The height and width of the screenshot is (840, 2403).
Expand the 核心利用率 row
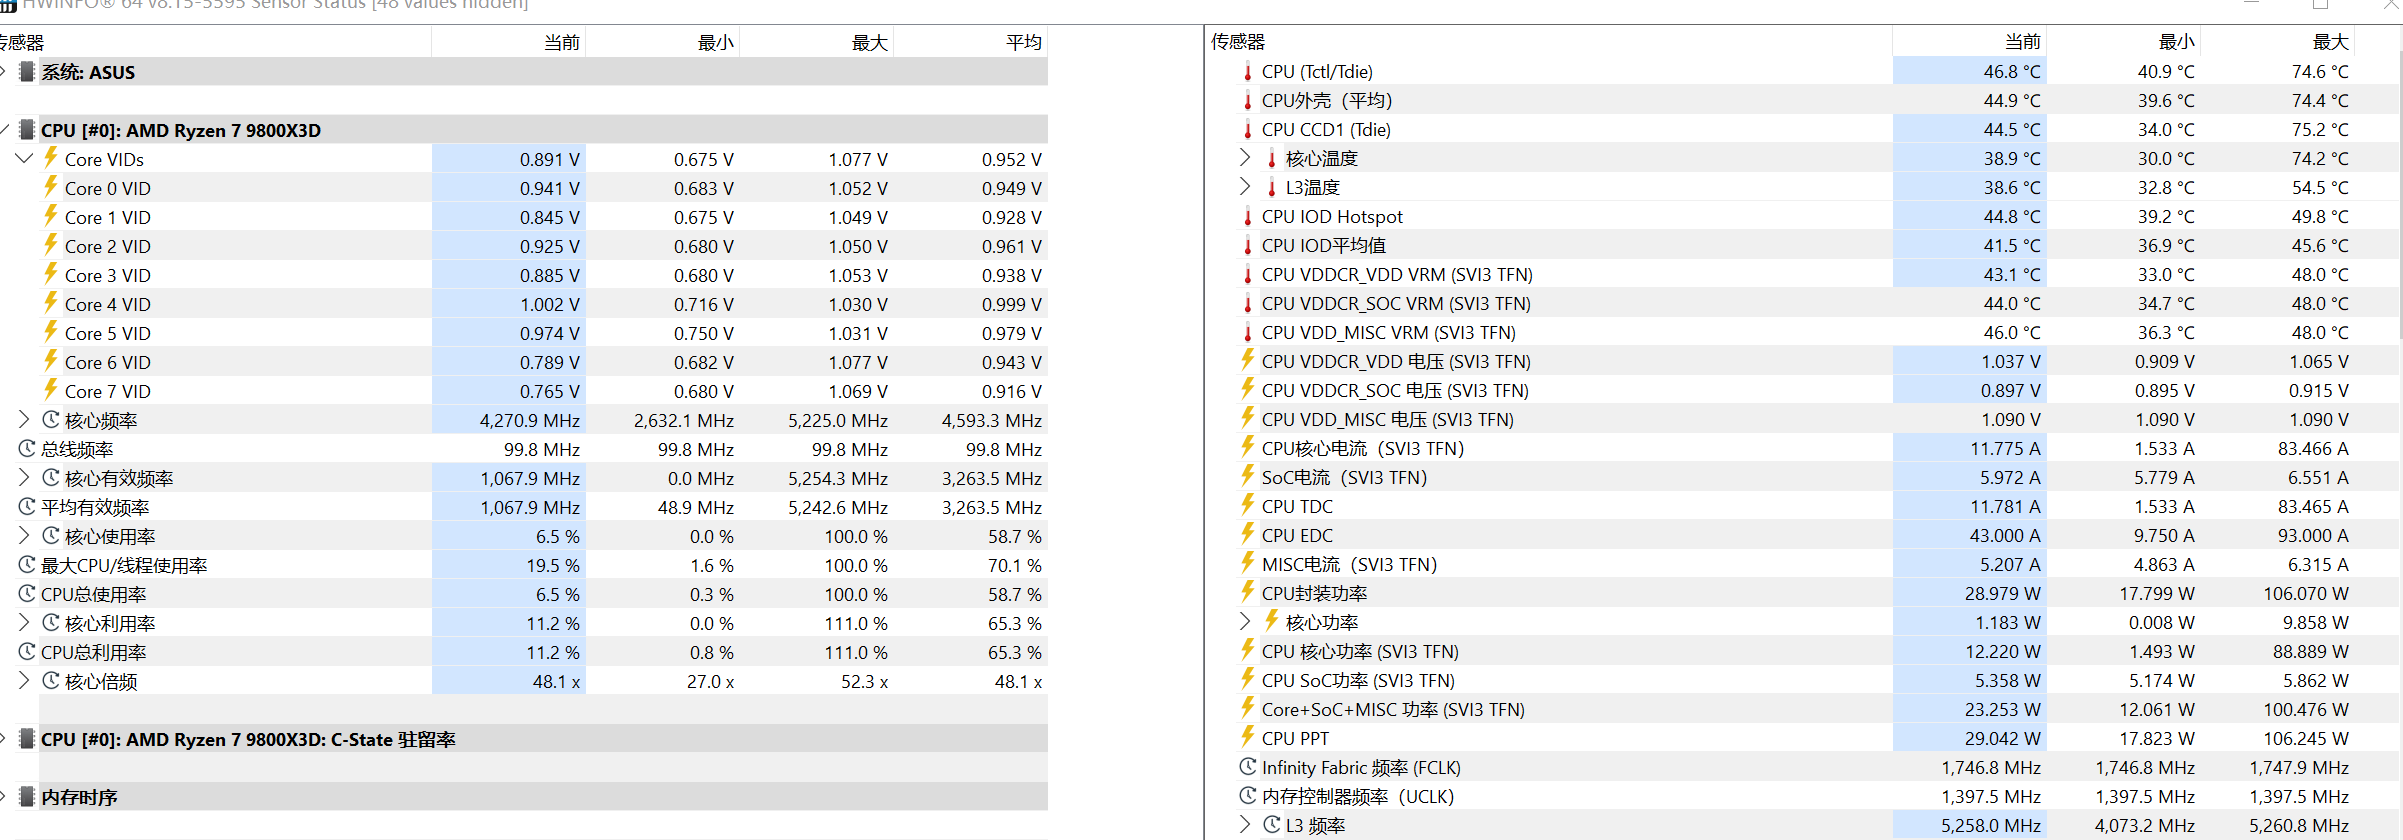coord(25,622)
